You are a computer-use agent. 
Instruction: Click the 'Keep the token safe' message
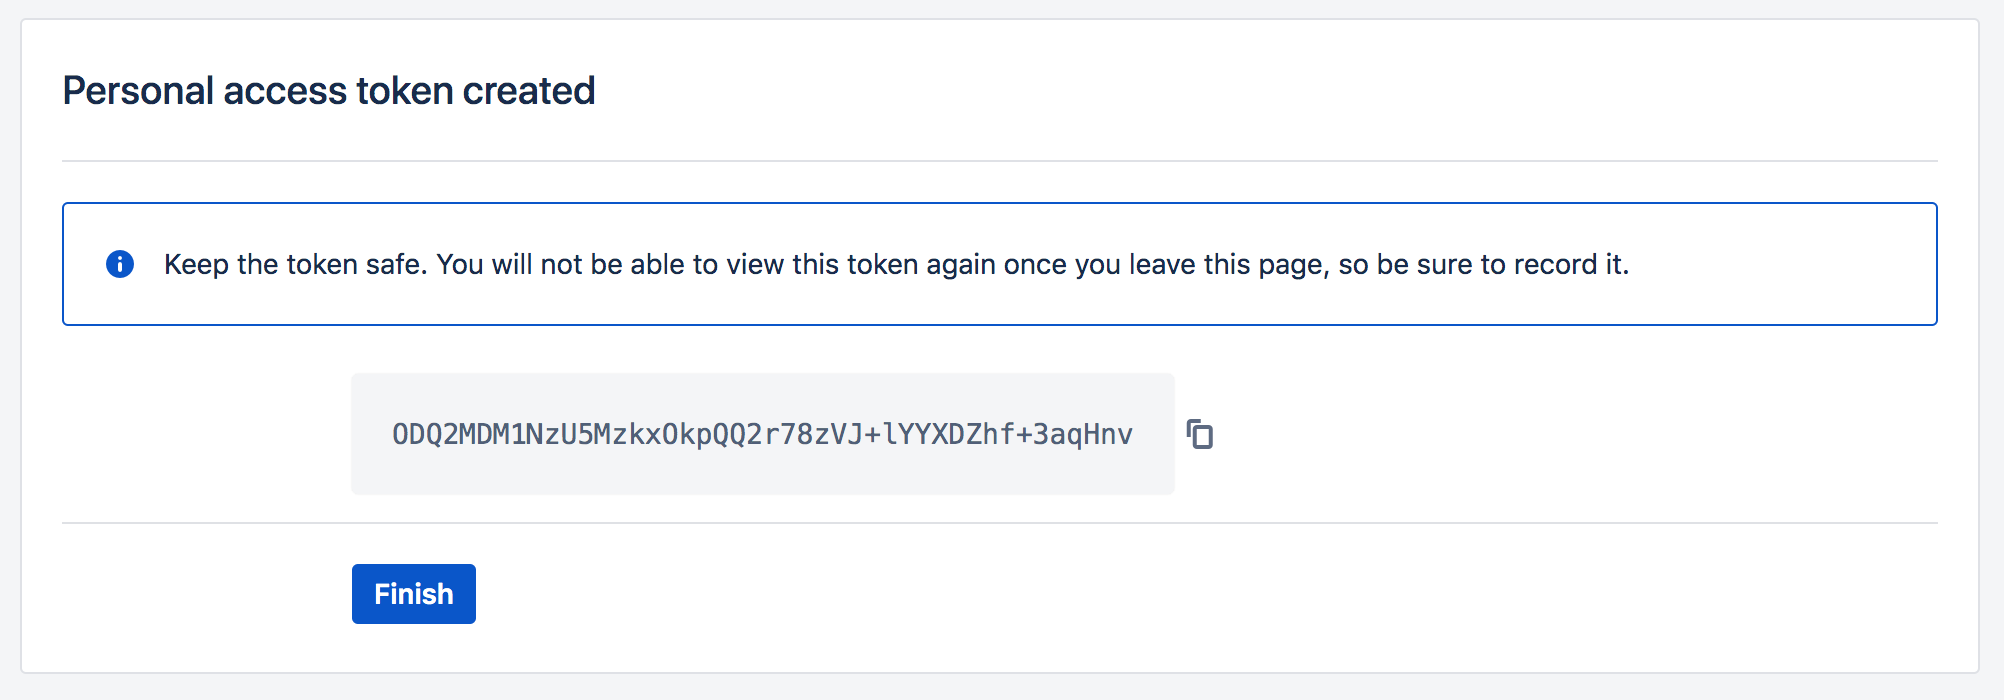(x=896, y=264)
